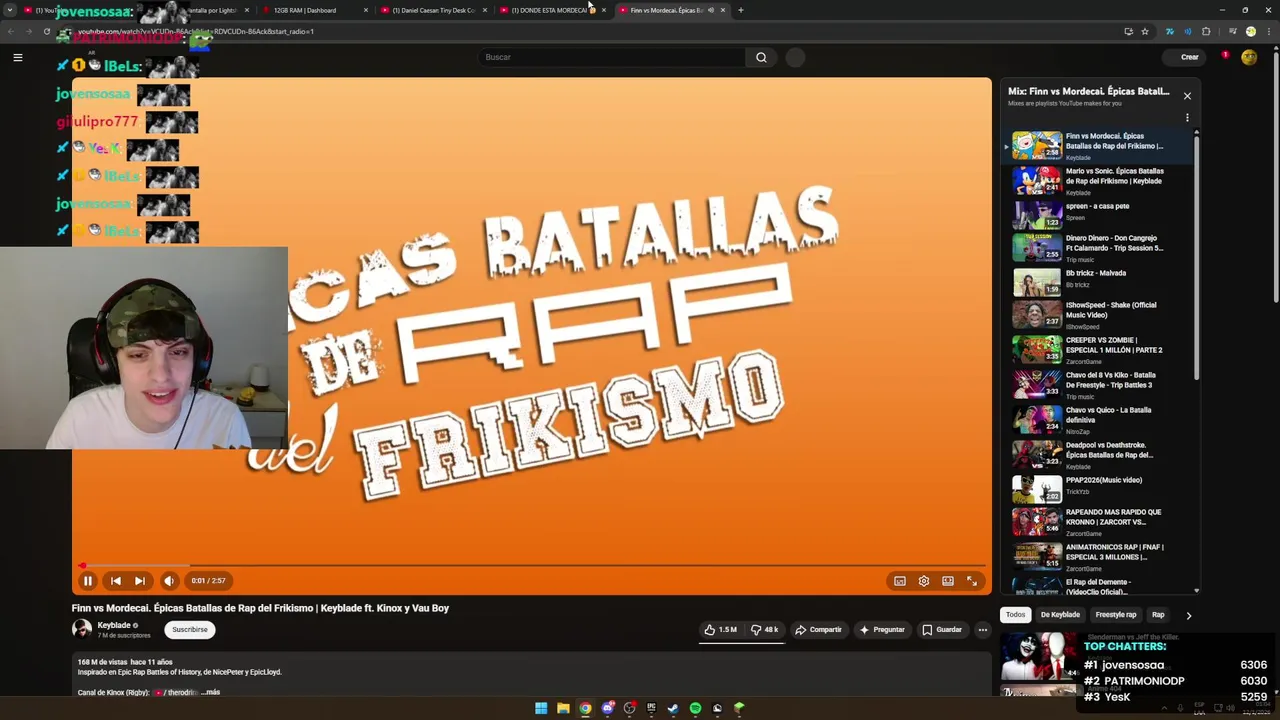1280x720 pixels.
Task: Open Spotify from the taskbar
Action: 695,708
